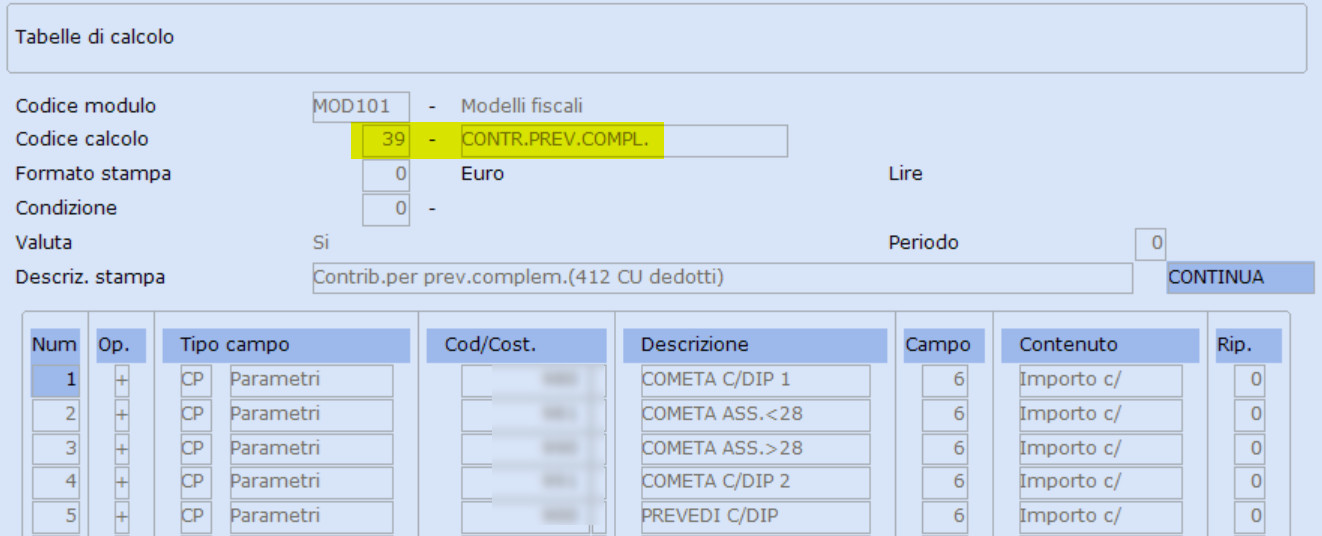Image resolution: width=1322 pixels, height=536 pixels.
Task: Click the COMETA C/DIP 1 description
Action: pyautogui.click(x=756, y=381)
